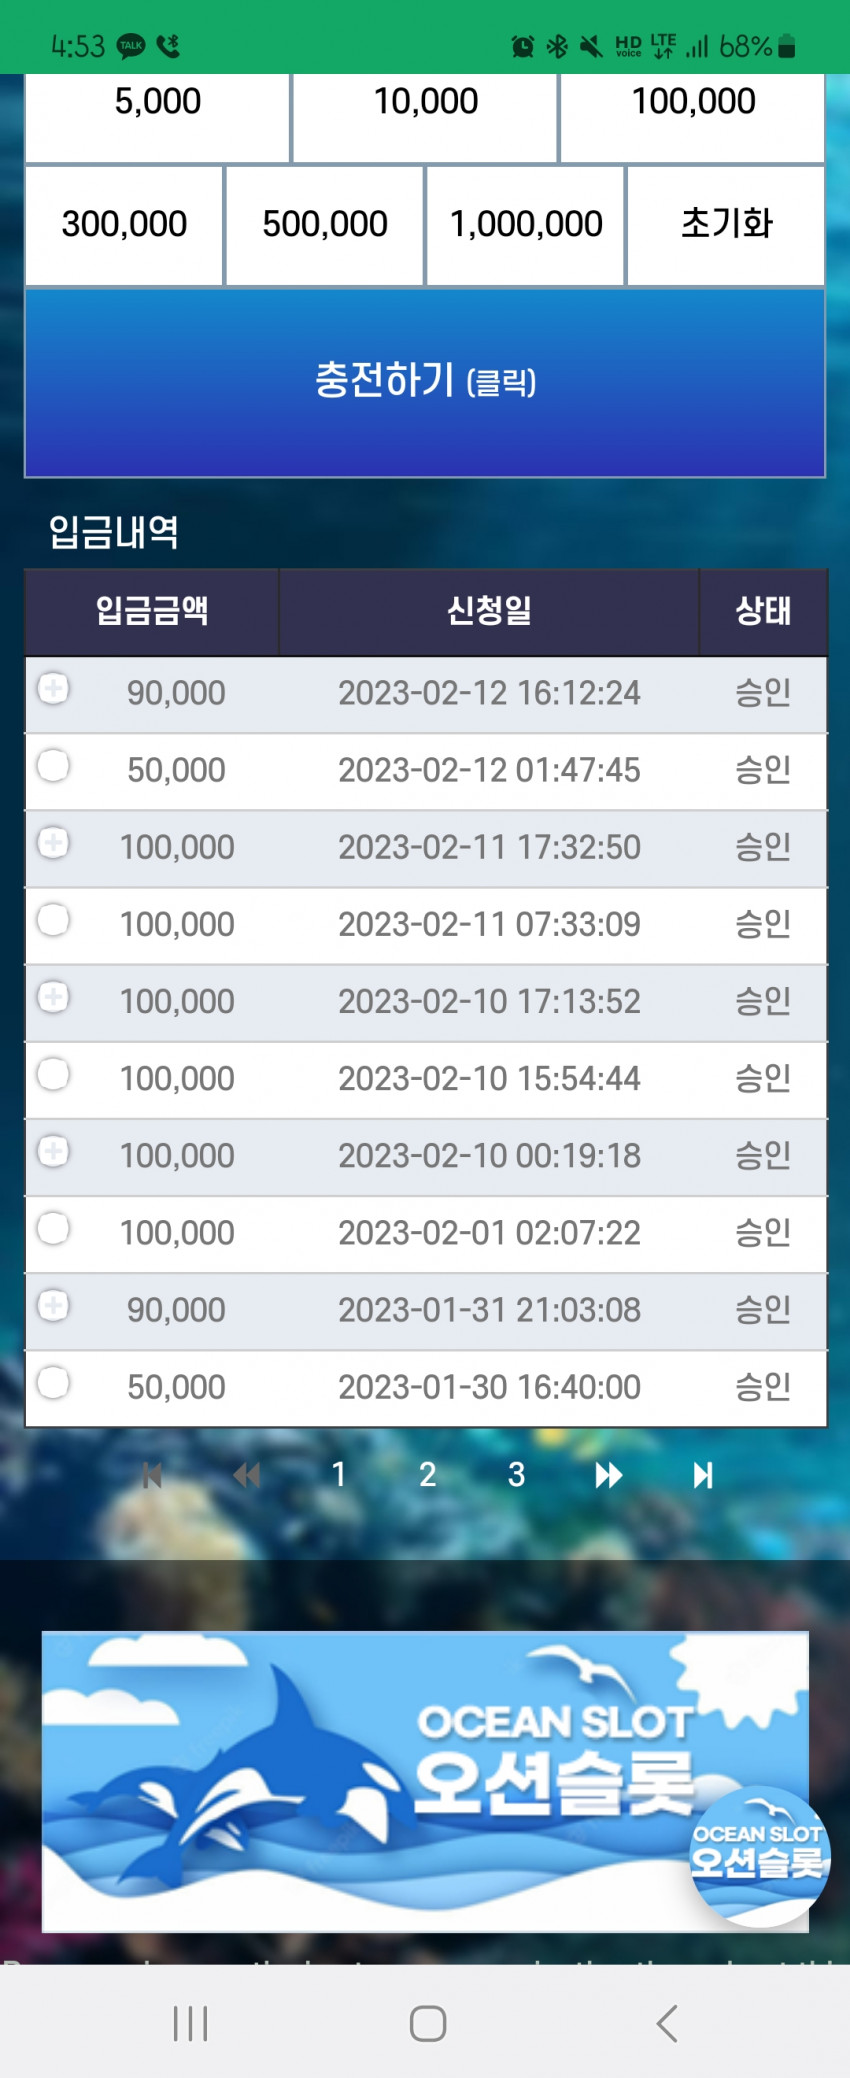Viewport: 850px width, 2078px height.
Task: Tap the Android recent apps icon
Action: coord(190,2023)
